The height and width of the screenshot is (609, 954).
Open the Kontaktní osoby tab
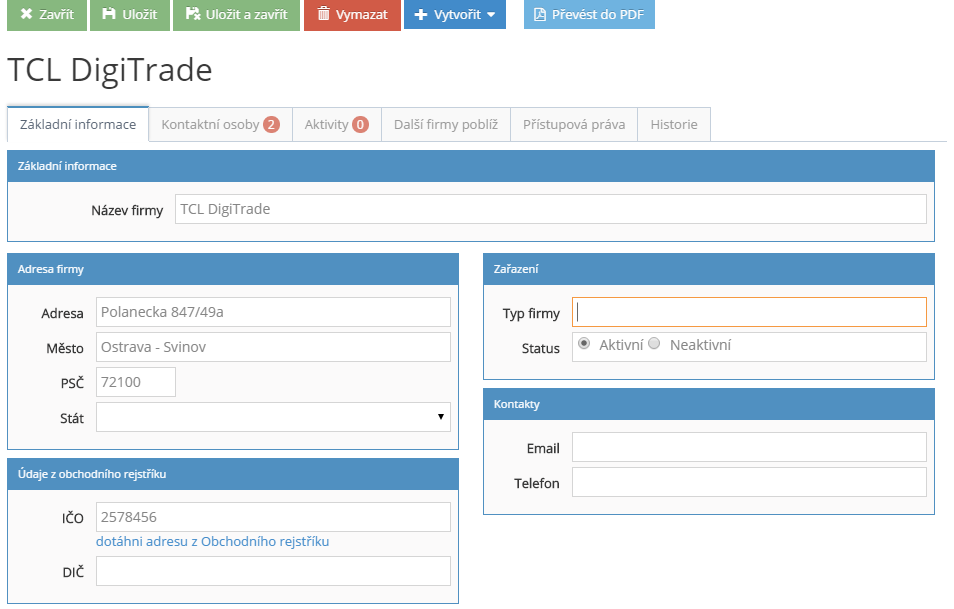click(220, 125)
